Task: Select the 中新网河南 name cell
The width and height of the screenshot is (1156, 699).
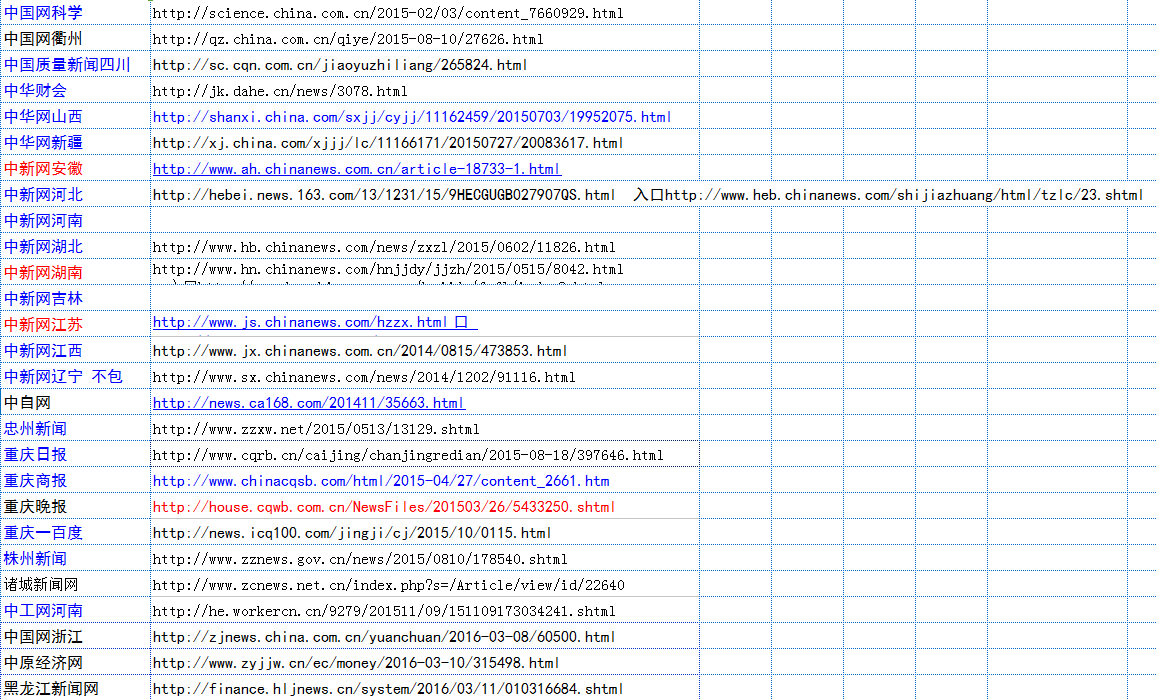Action: [75, 220]
